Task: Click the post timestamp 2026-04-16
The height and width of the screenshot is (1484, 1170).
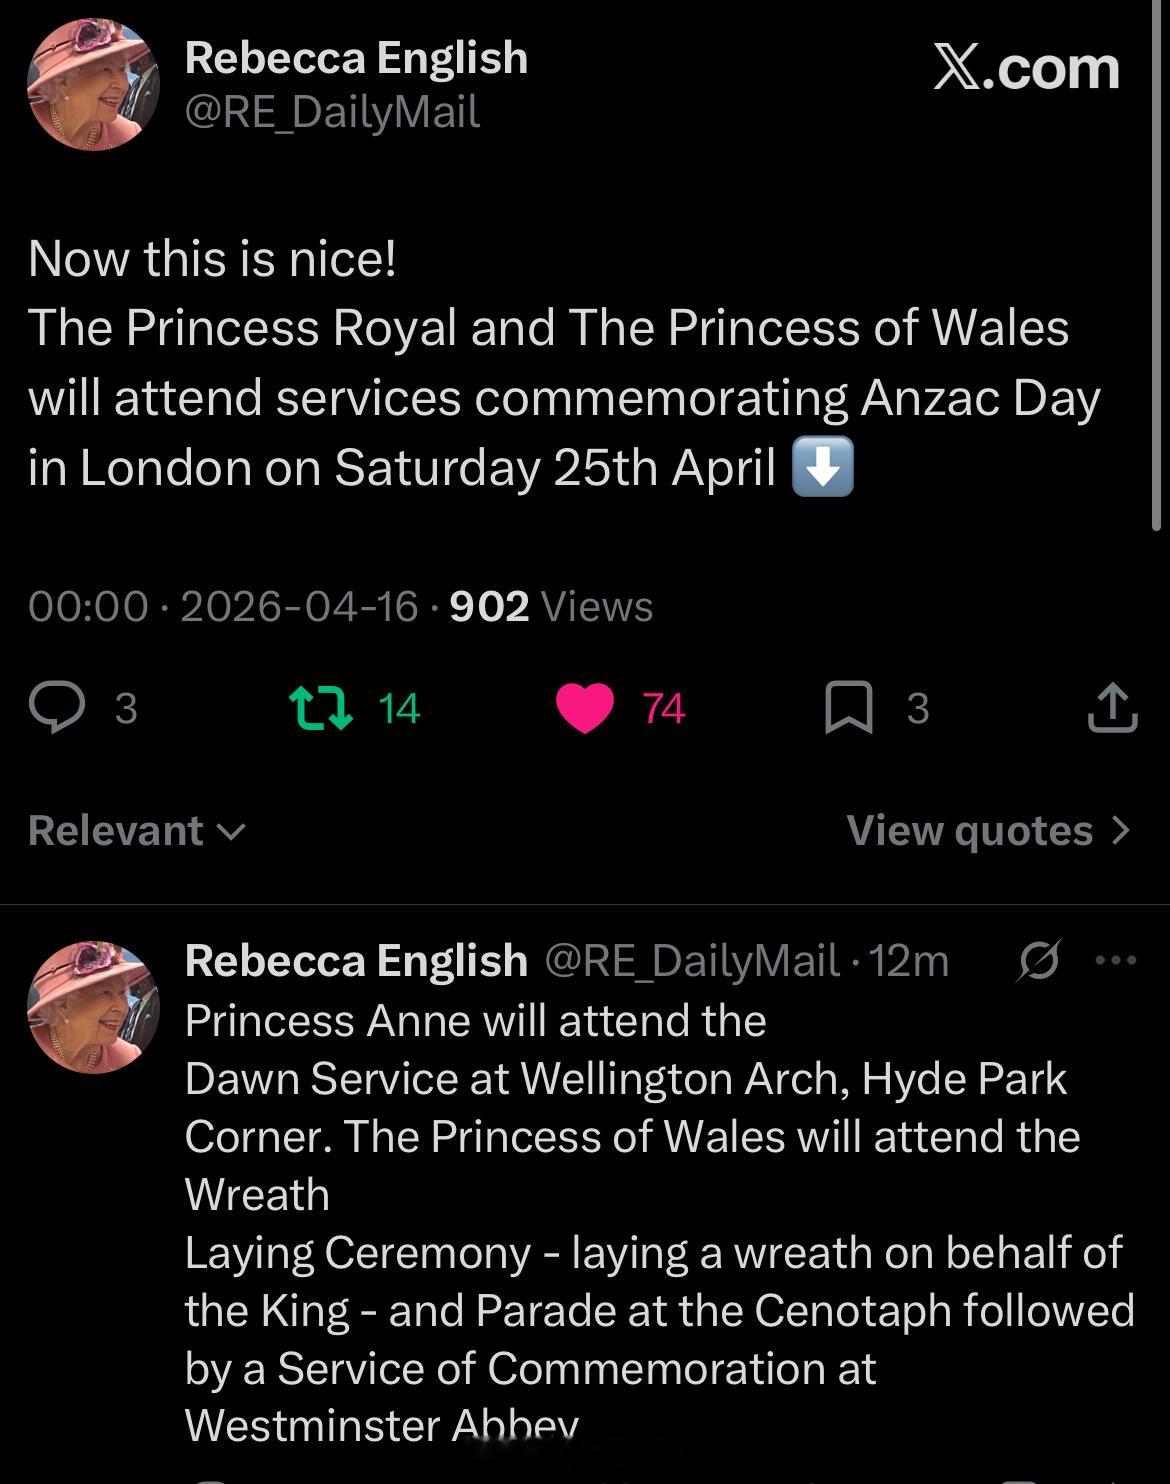Action: click(299, 607)
